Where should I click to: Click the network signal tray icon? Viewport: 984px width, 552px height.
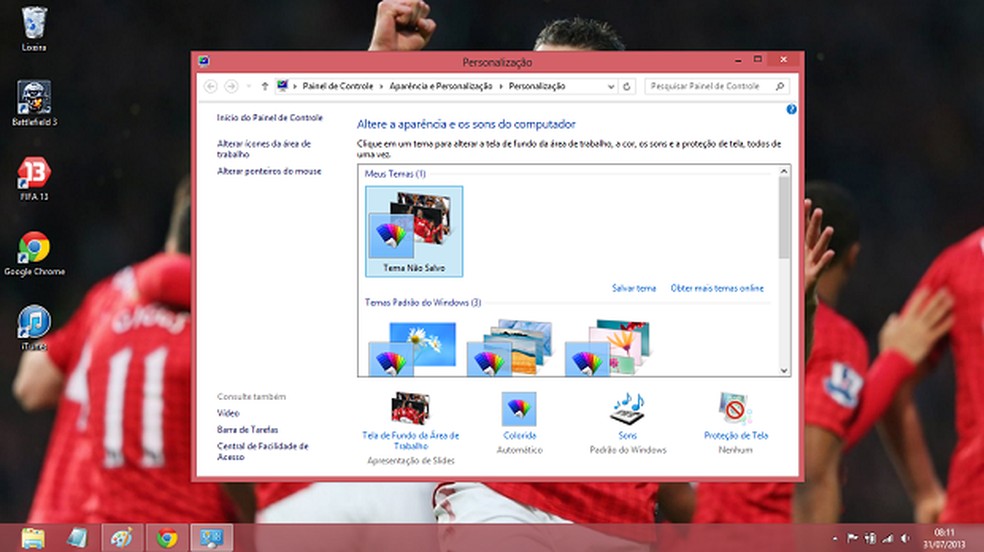[x=887, y=538]
